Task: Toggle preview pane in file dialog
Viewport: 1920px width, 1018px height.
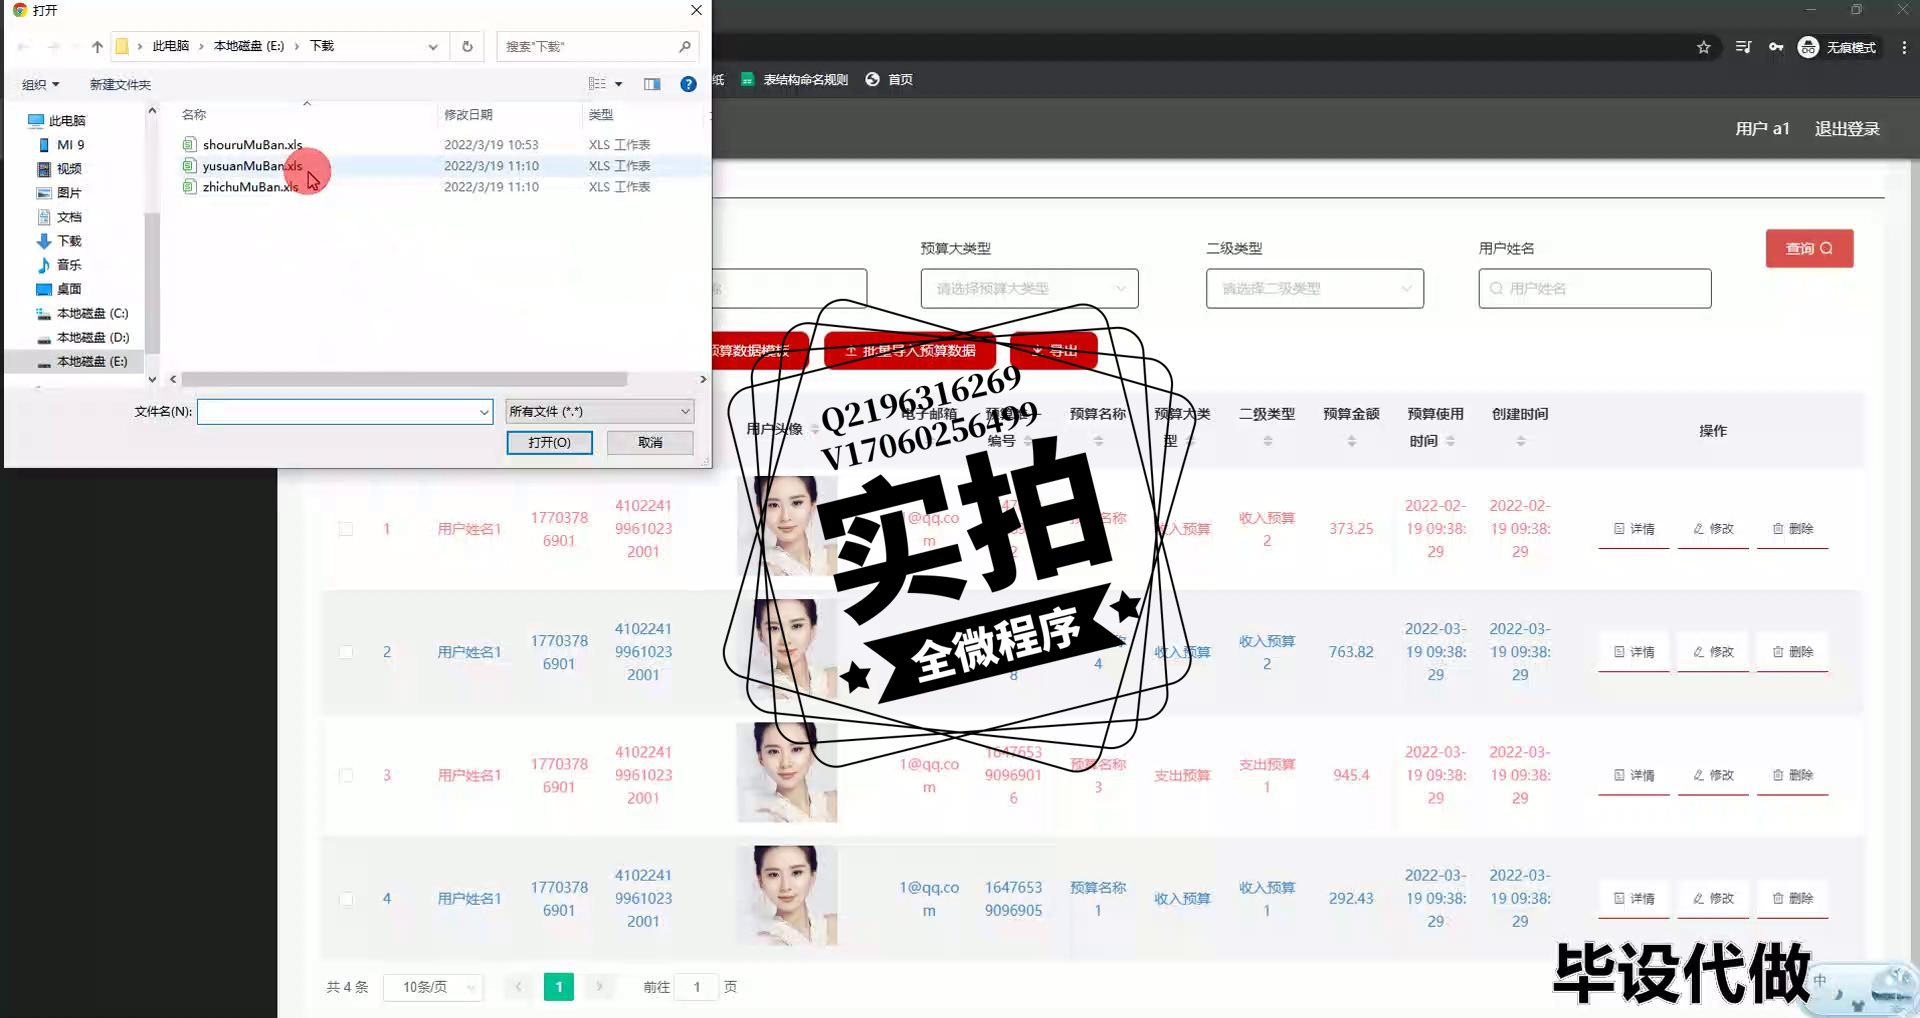Action: [652, 84]
